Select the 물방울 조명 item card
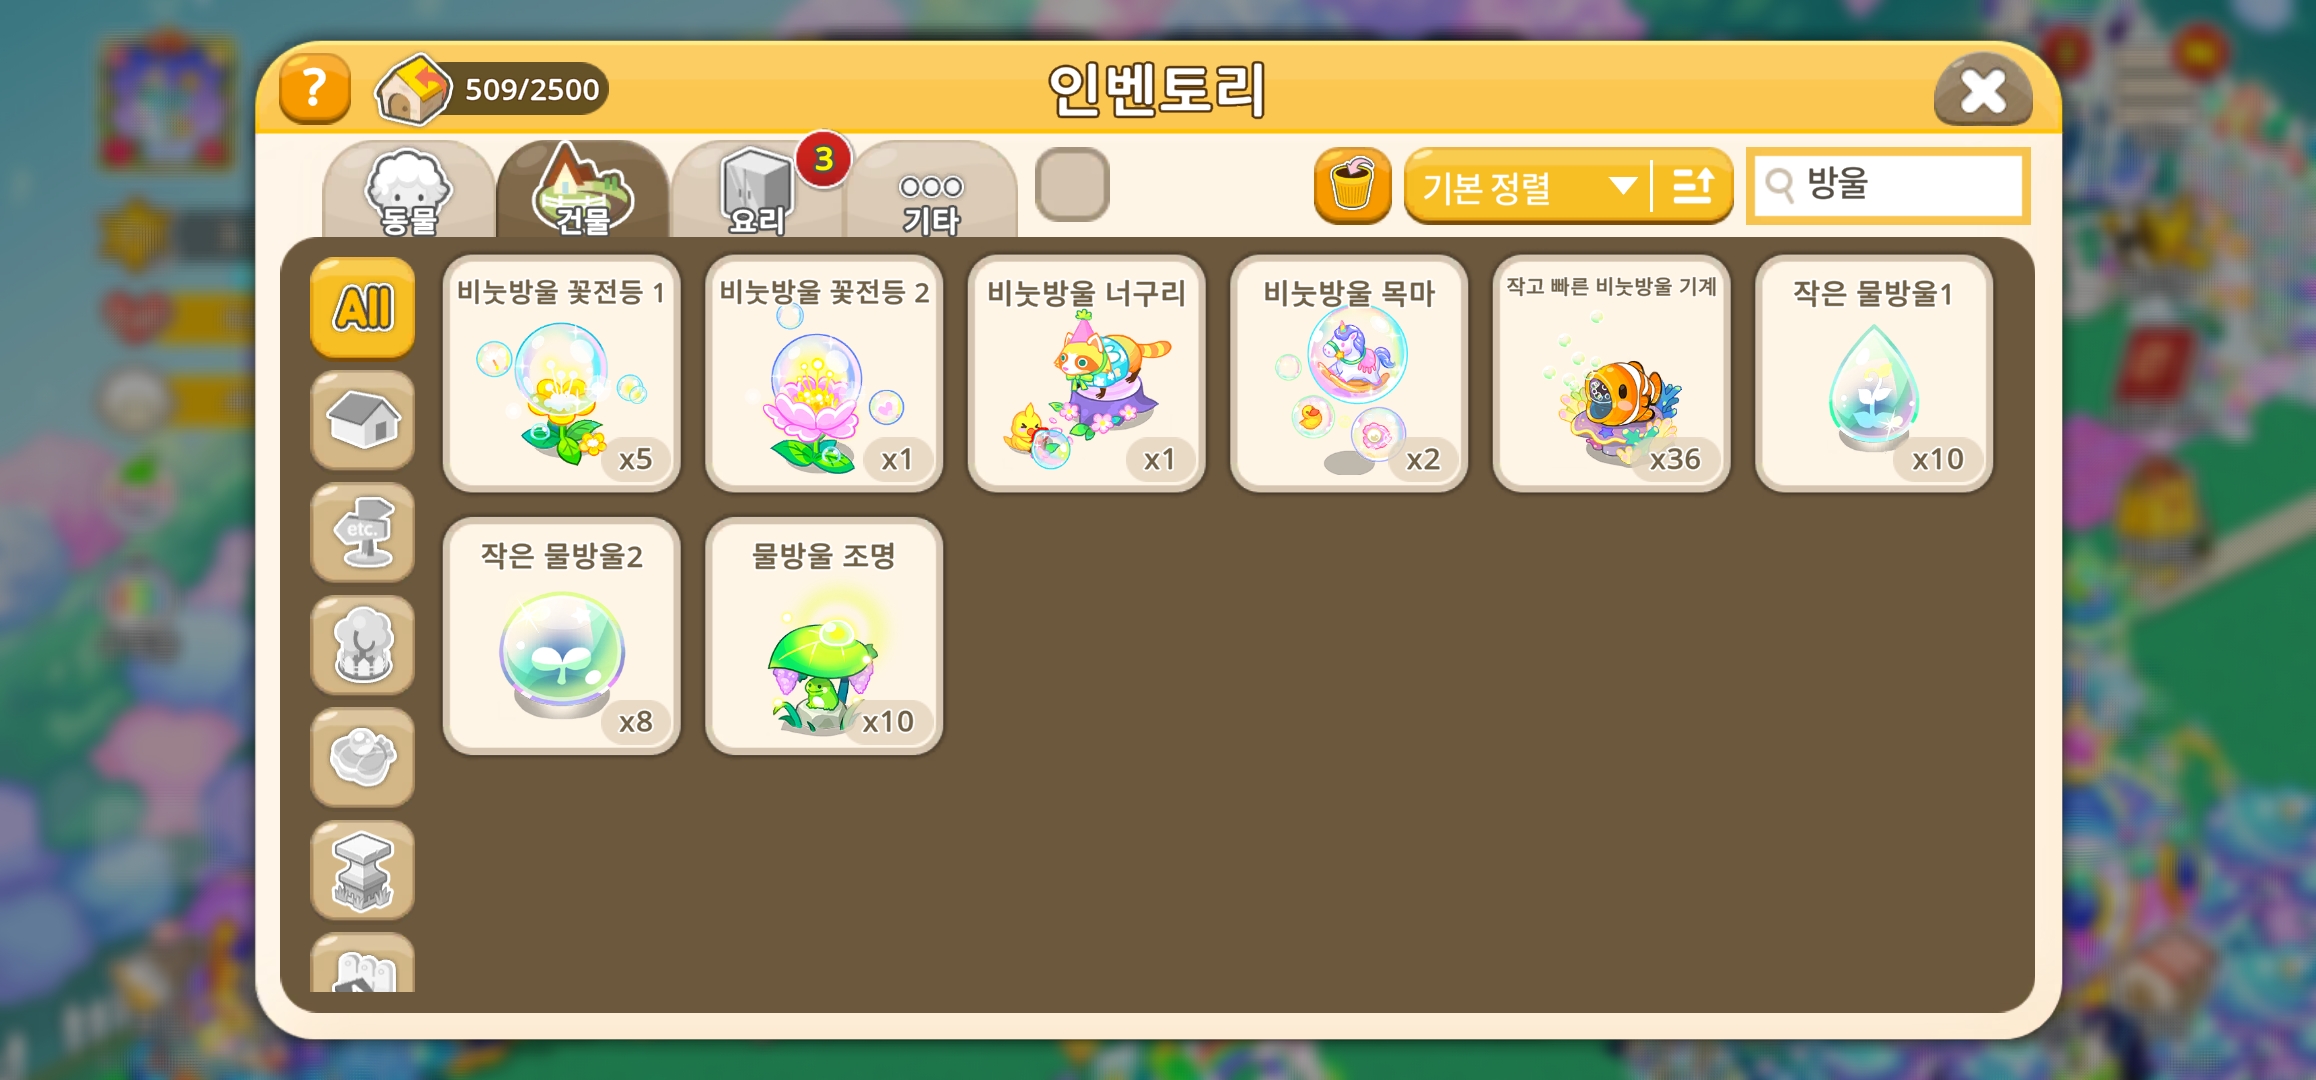 824,636
